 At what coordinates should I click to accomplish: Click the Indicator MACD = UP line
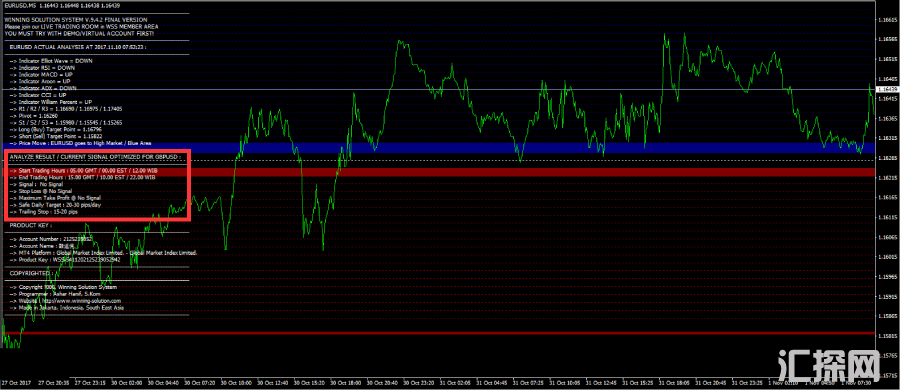coord(41,75)
